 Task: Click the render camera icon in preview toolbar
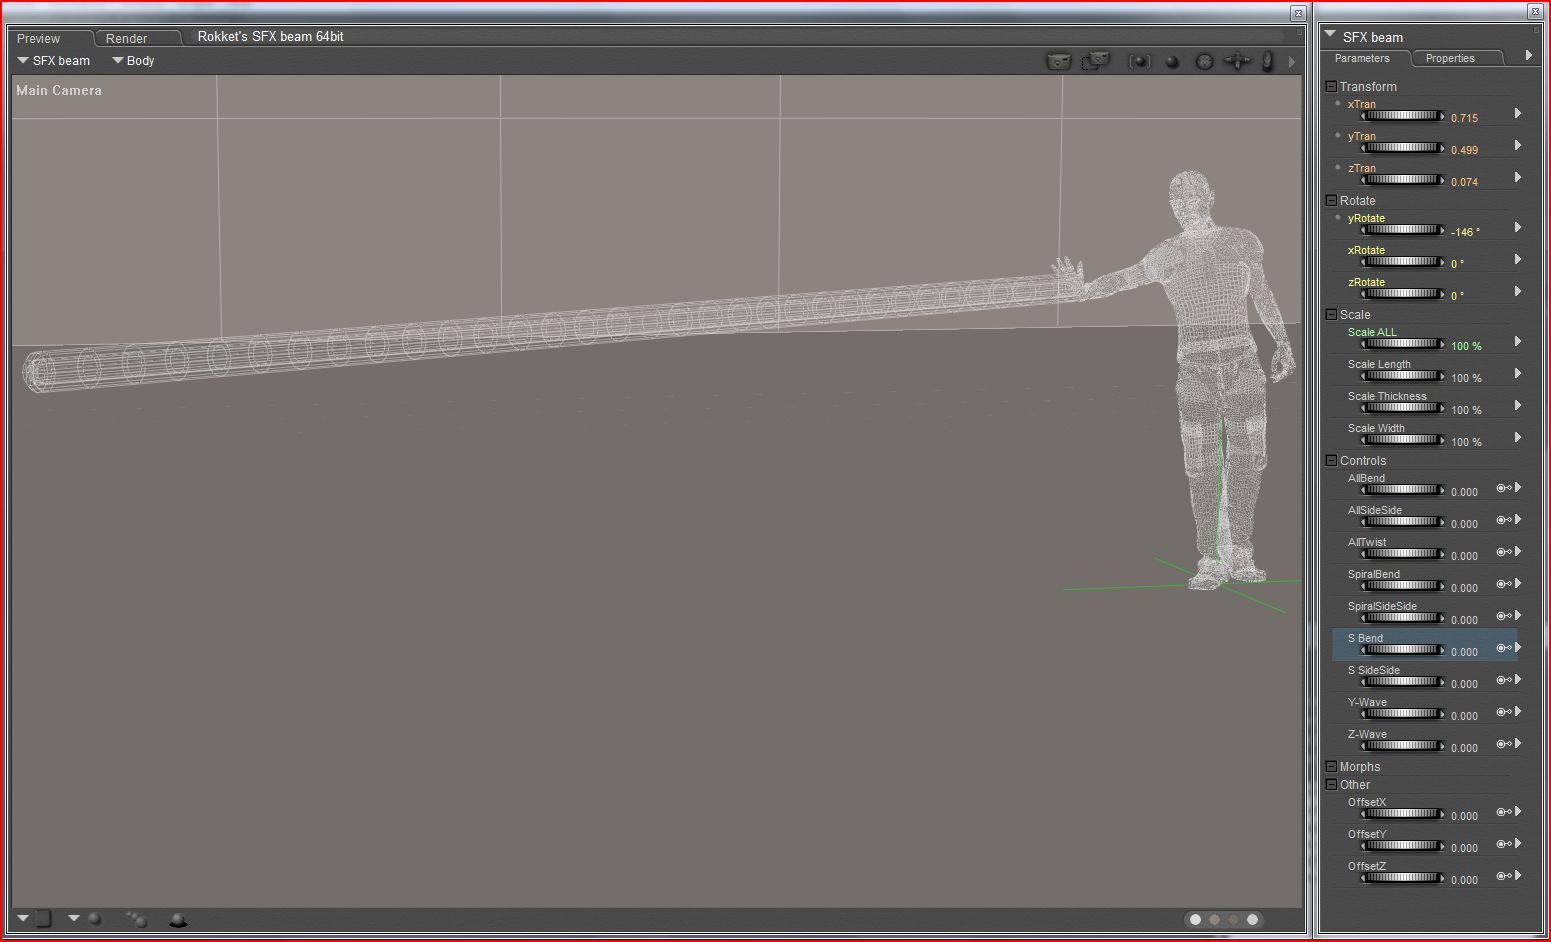[x=1058, y=61]
